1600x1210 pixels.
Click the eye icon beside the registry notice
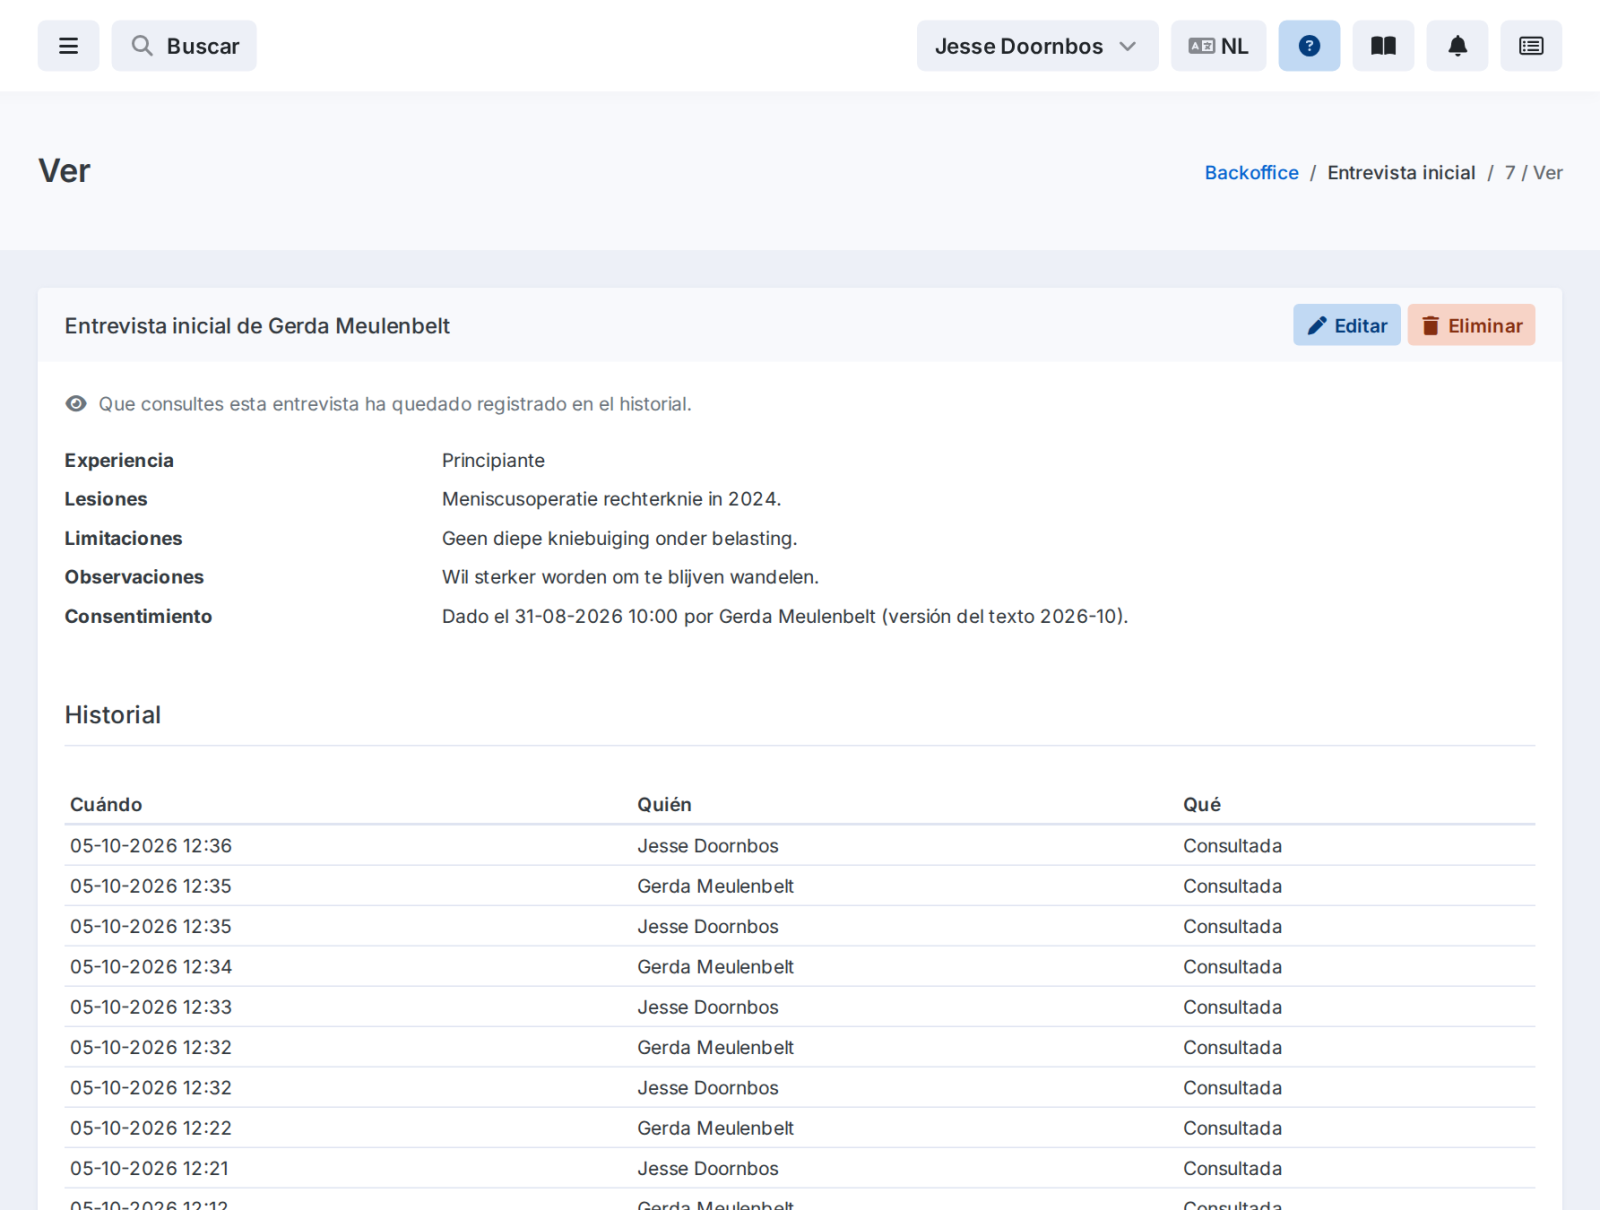tap(76, 404)
